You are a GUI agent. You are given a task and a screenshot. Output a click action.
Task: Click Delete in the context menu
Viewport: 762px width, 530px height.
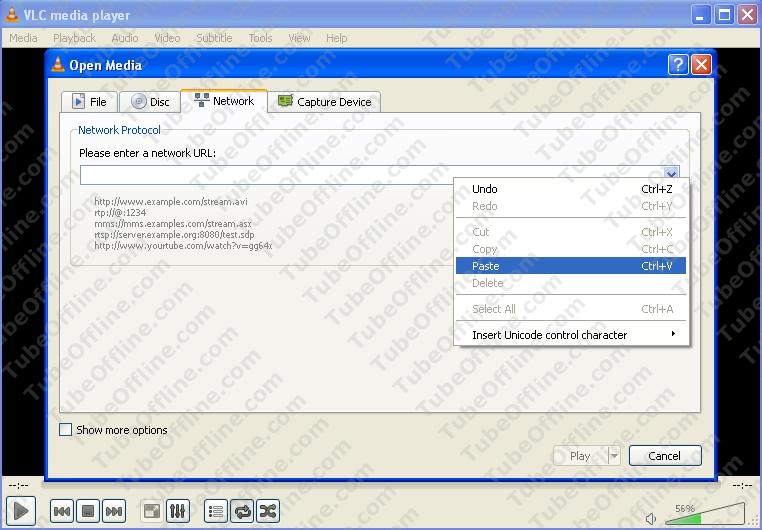pyautogui.click(x=571, y=283)
